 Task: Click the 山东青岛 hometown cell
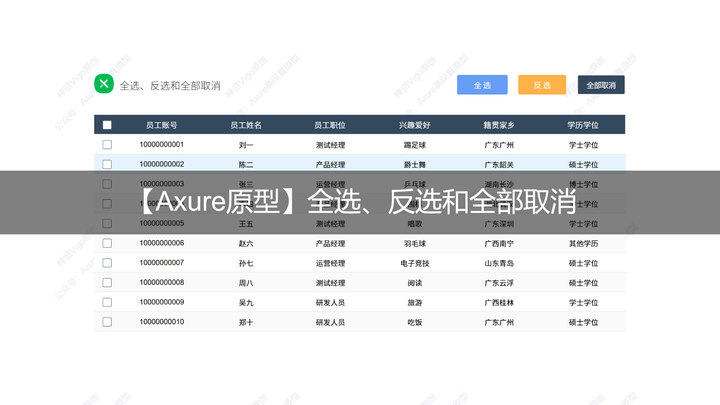(499, 264)
